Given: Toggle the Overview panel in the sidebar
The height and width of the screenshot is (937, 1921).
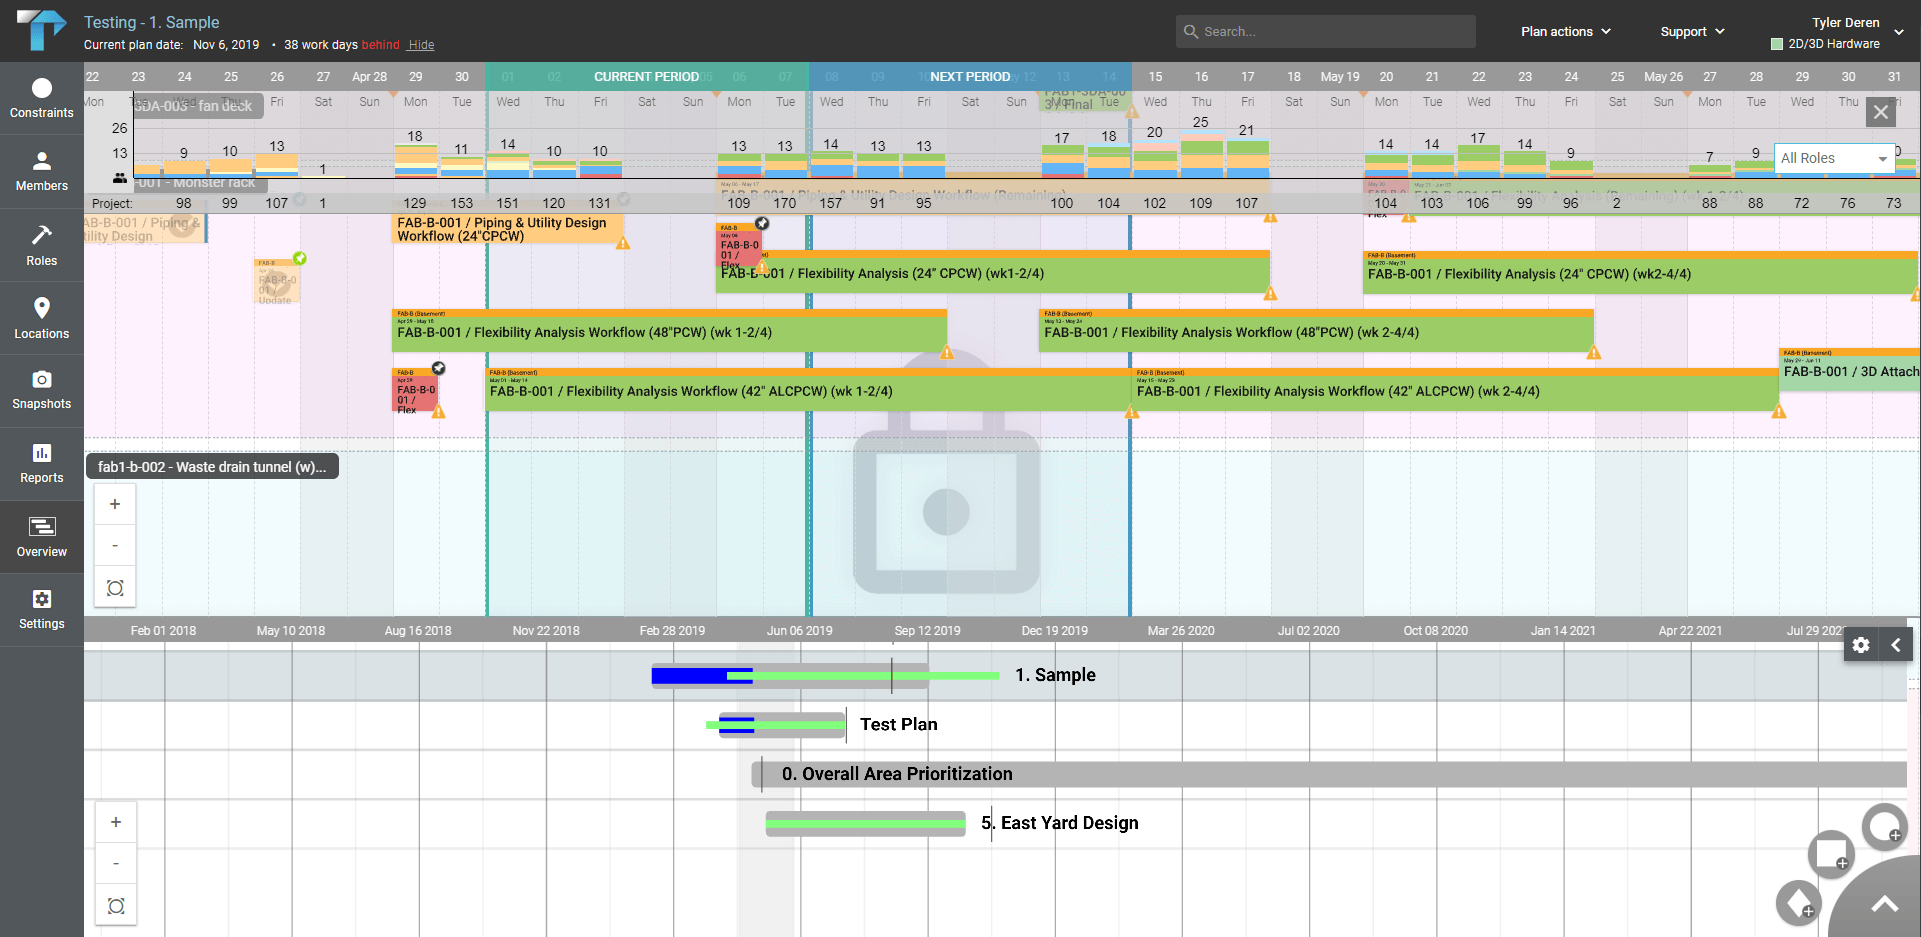Looking at the screenshot, I should click(41, 537).
